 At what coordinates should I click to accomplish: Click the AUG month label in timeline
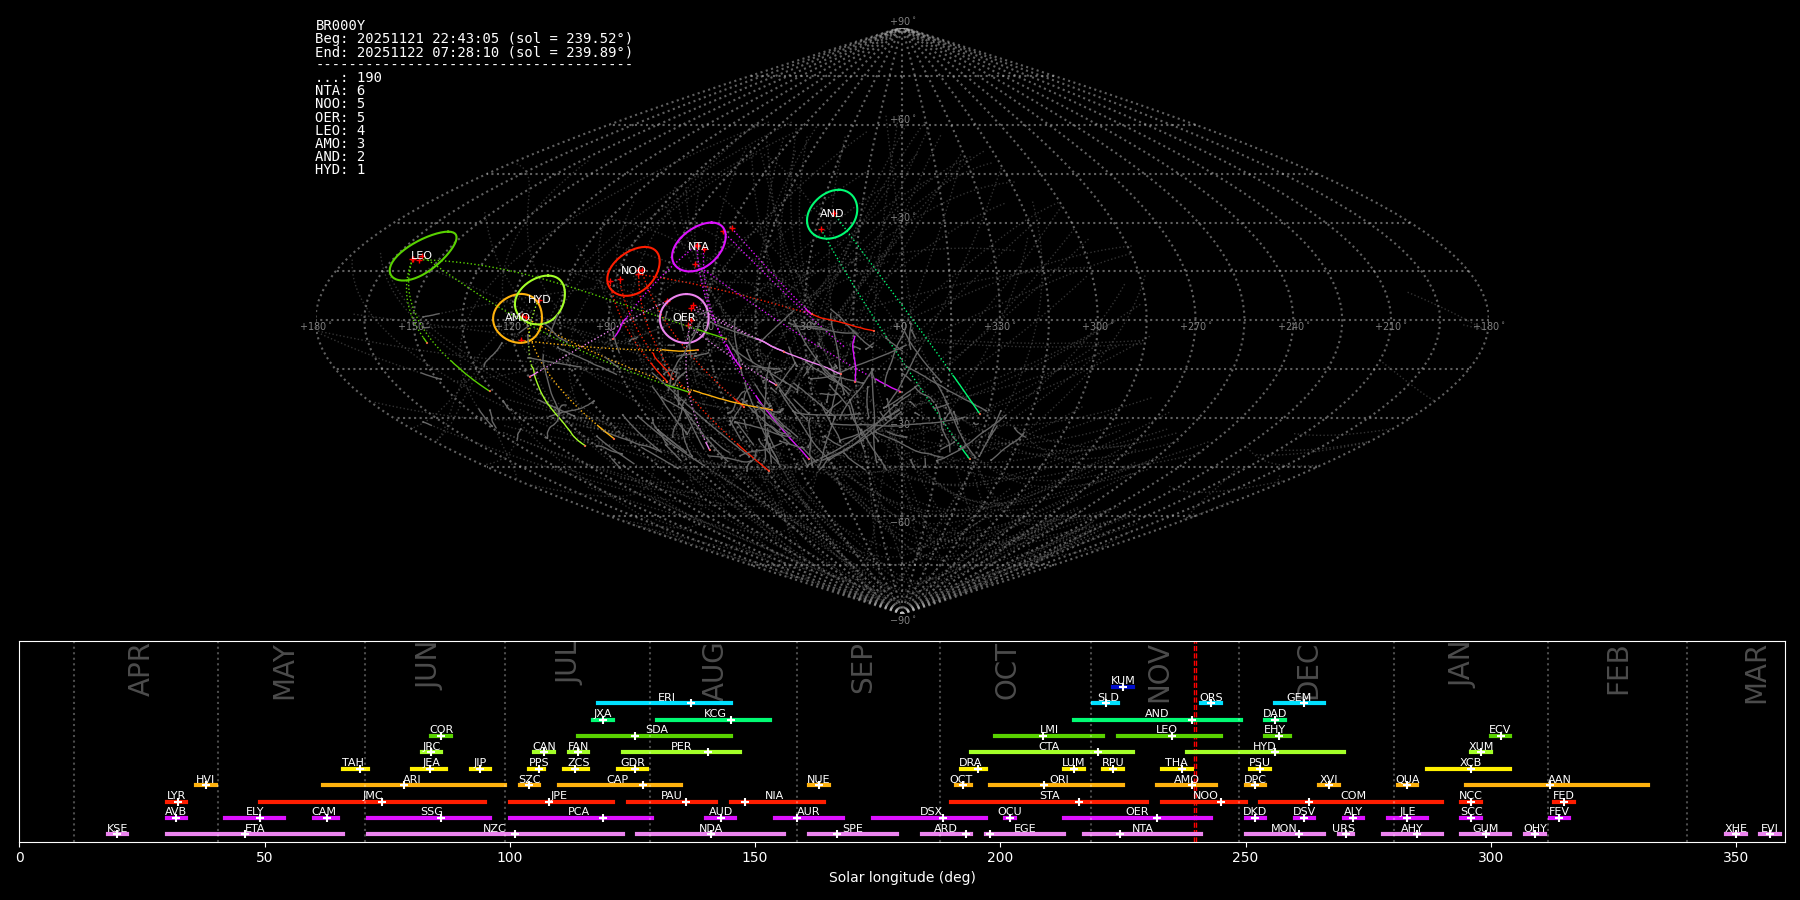point(712,671)
